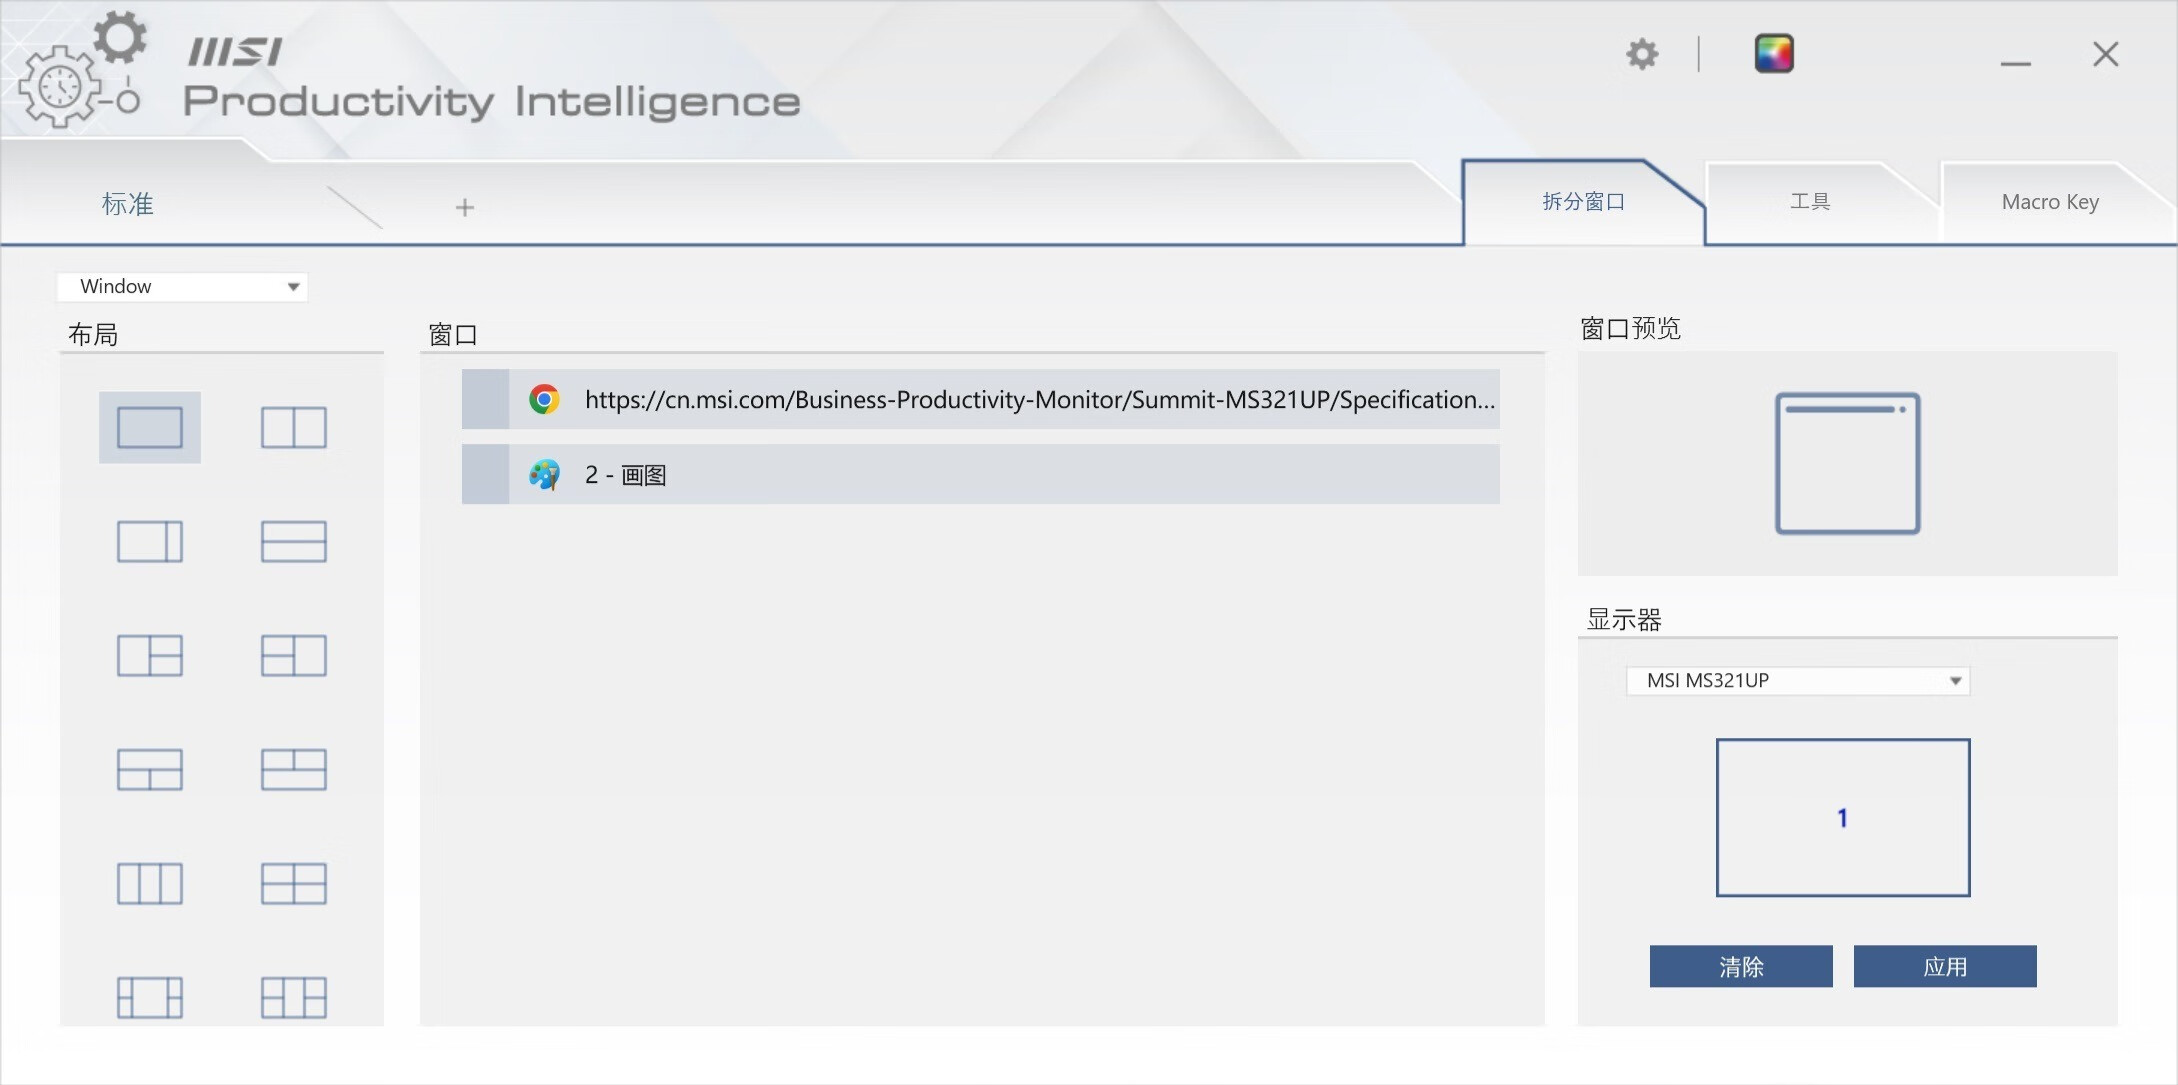
Task: Choose the narrow-wide-narrow columns layout at bottom
Action: point(150,997)
